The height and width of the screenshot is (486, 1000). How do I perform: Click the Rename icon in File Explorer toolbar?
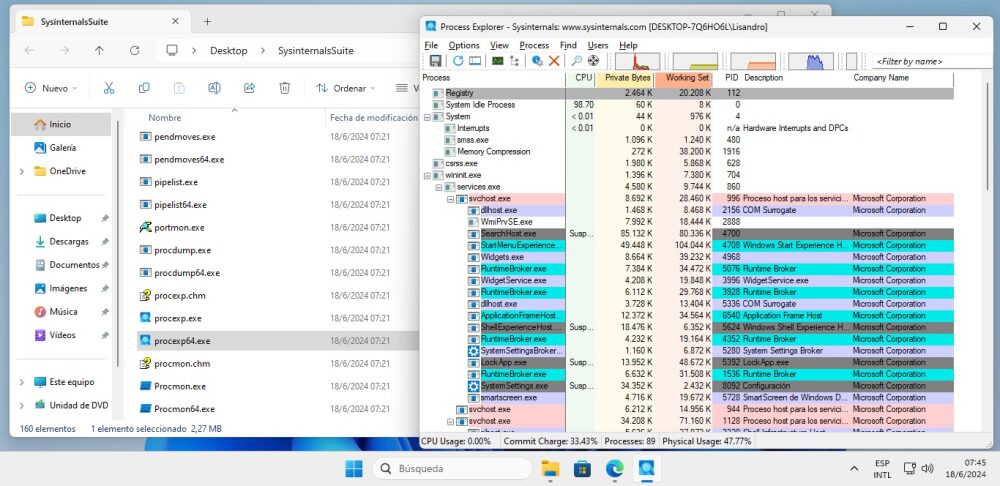(x=214, y=88)
